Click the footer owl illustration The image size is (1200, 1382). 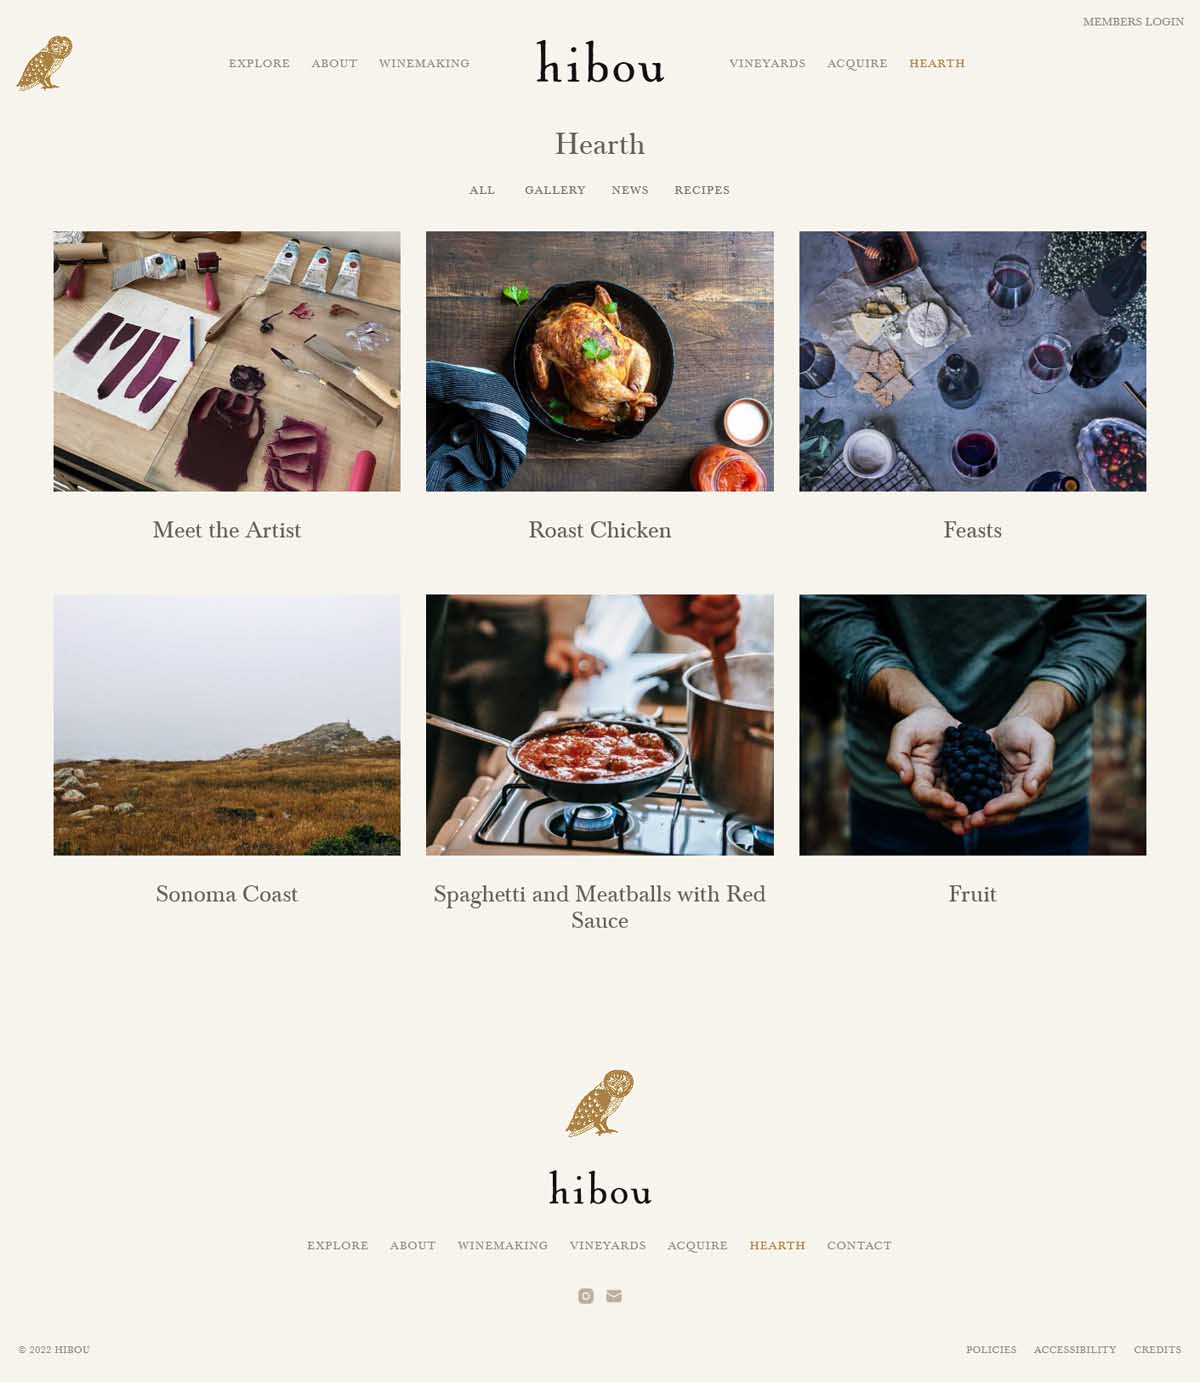pyautogui.click(x=600, y=1103)
